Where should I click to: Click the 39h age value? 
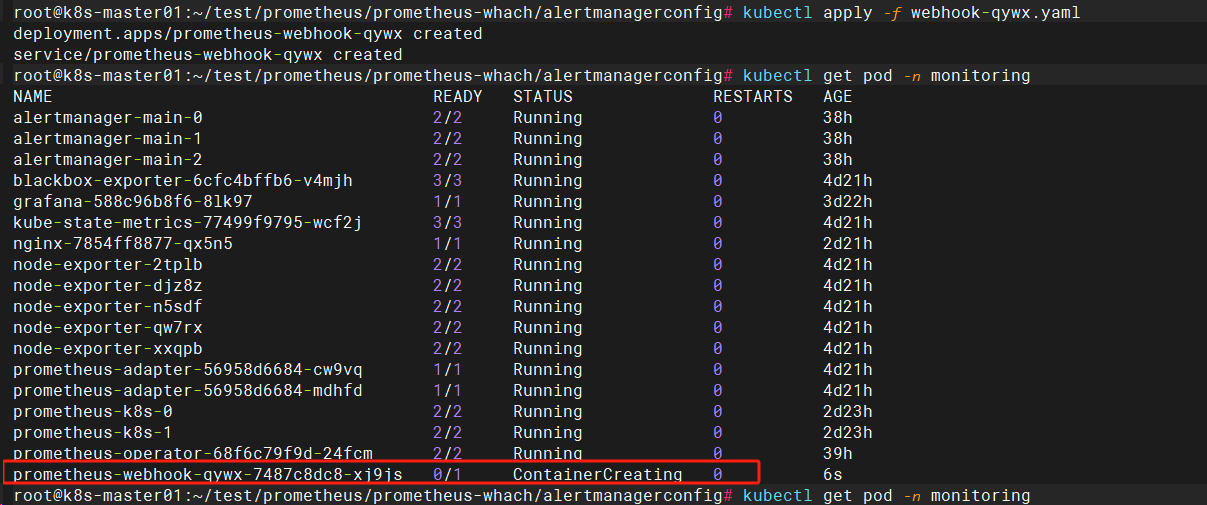838,454
